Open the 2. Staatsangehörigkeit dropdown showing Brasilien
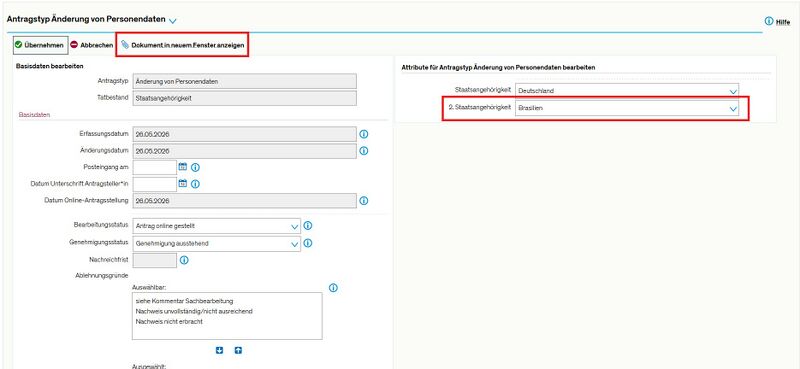Screen dimensions: 800x369 (627, 109)
